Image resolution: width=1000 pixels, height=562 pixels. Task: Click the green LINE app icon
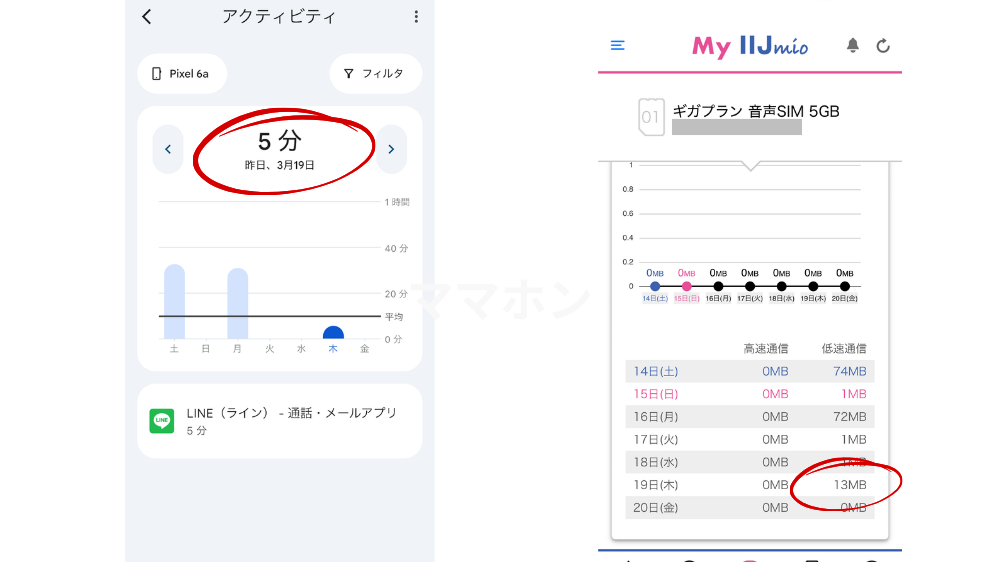coord(161,421)
